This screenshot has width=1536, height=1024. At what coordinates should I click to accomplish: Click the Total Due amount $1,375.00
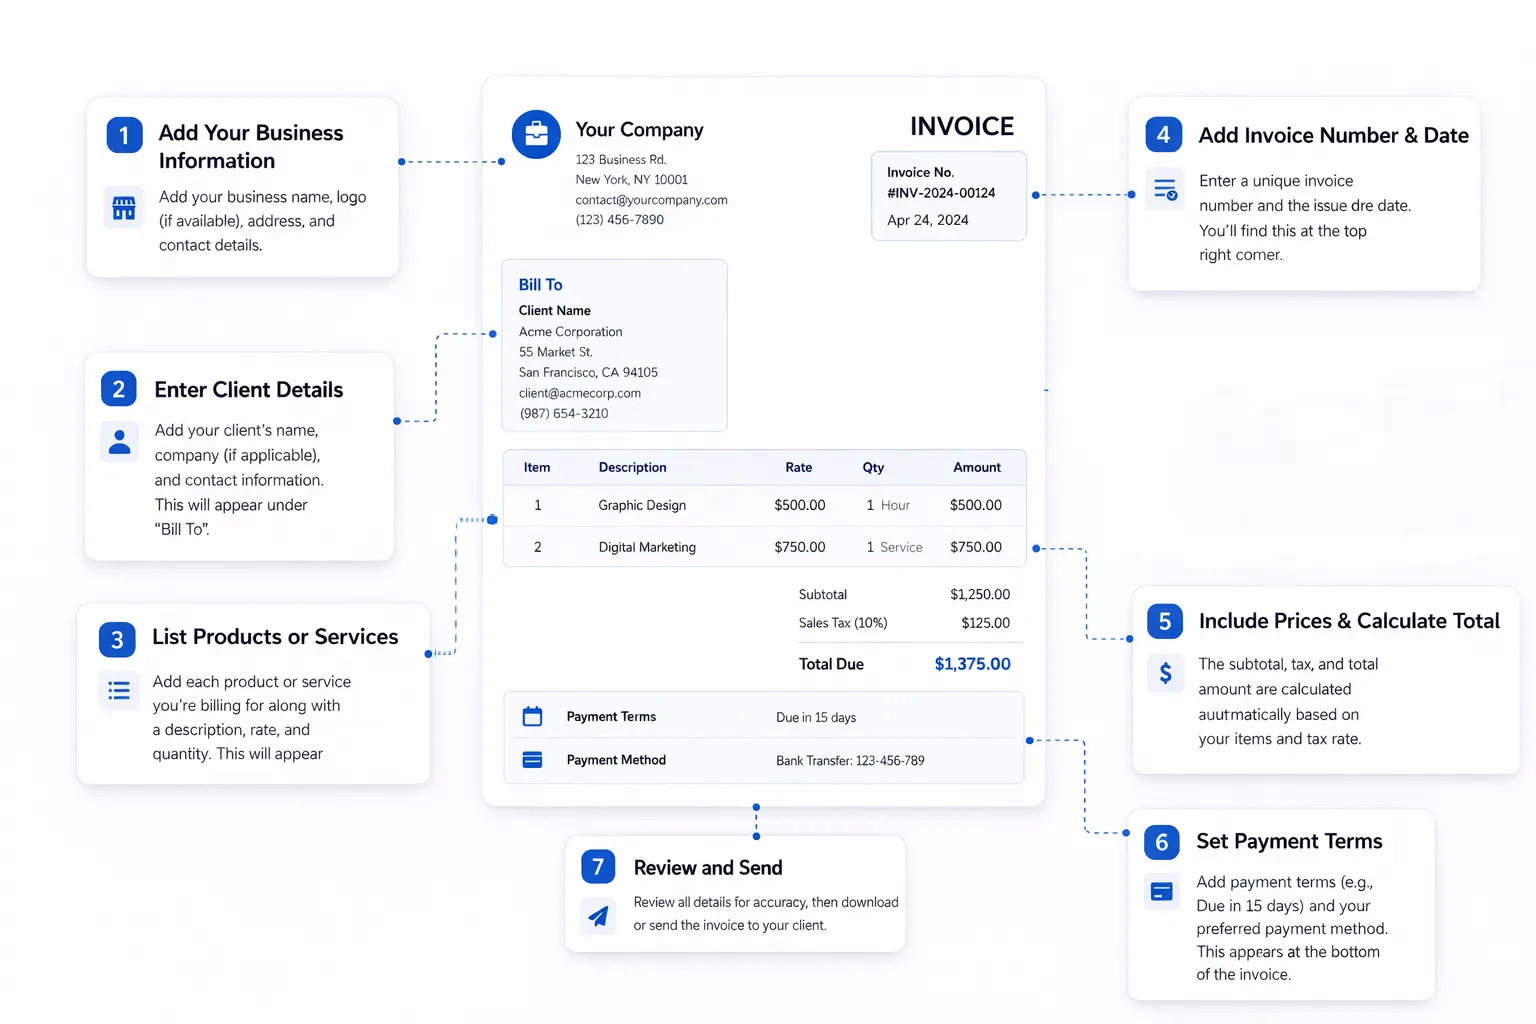click(972, 663)
